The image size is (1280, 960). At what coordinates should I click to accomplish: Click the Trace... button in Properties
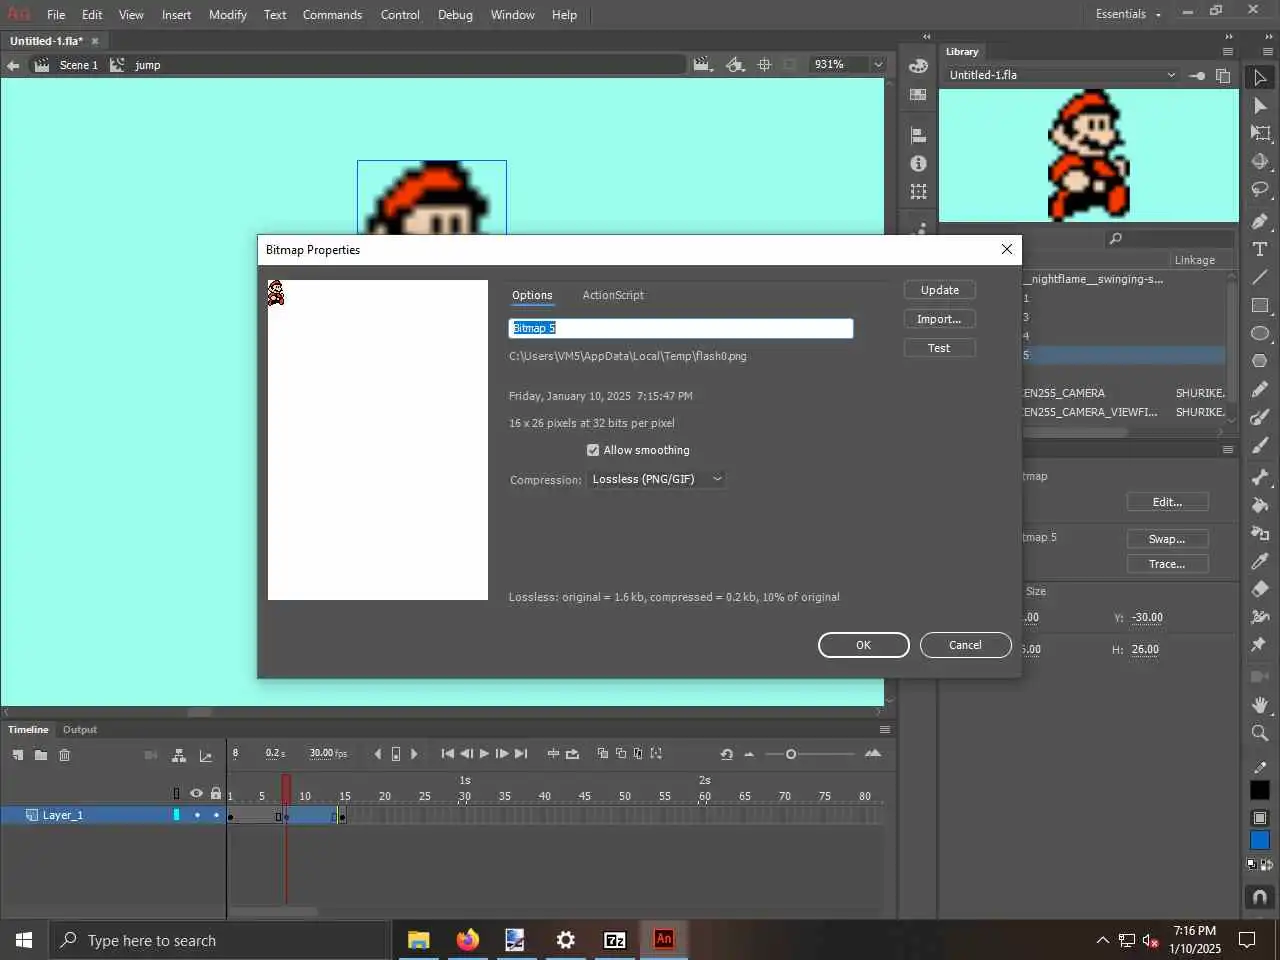(1167, 564)
